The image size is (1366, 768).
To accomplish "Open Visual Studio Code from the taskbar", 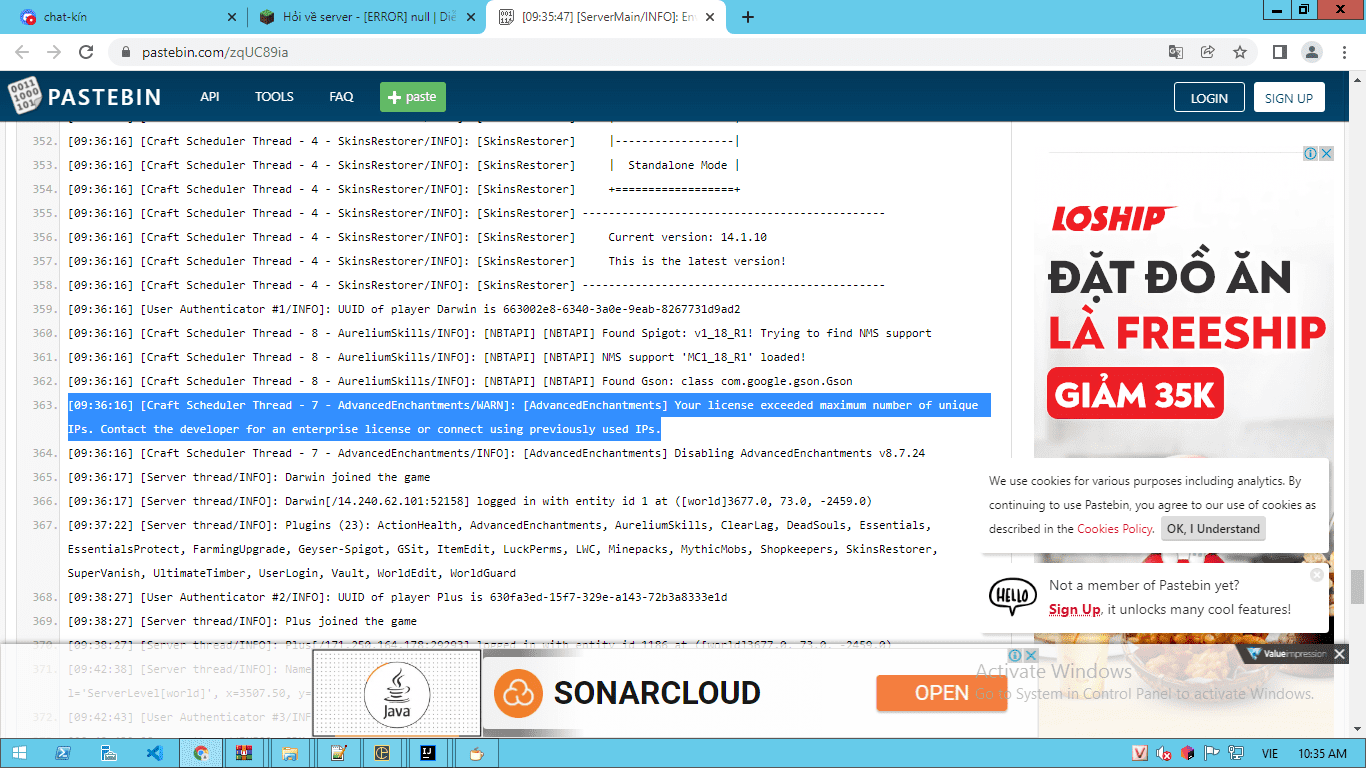I will pos(154,753).
